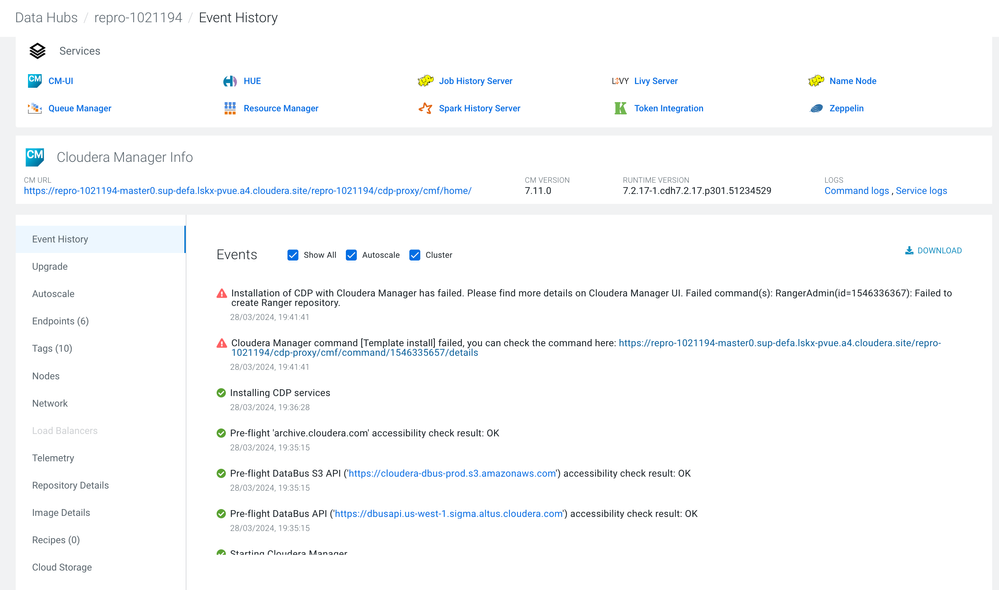Open Command logs

click(856, 191)
